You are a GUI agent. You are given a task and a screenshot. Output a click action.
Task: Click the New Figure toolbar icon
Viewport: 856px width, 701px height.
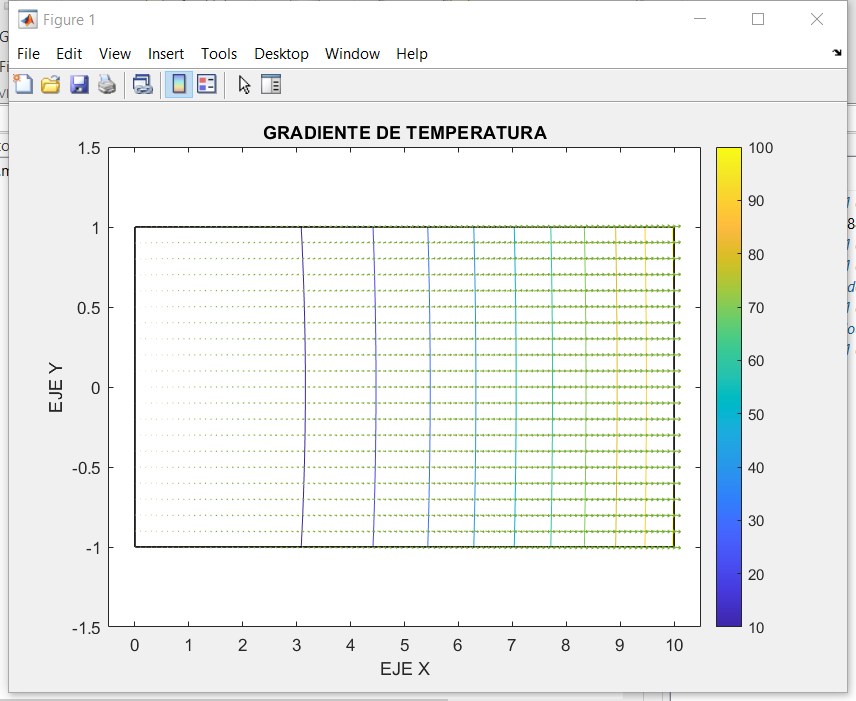tap(22, 85)
